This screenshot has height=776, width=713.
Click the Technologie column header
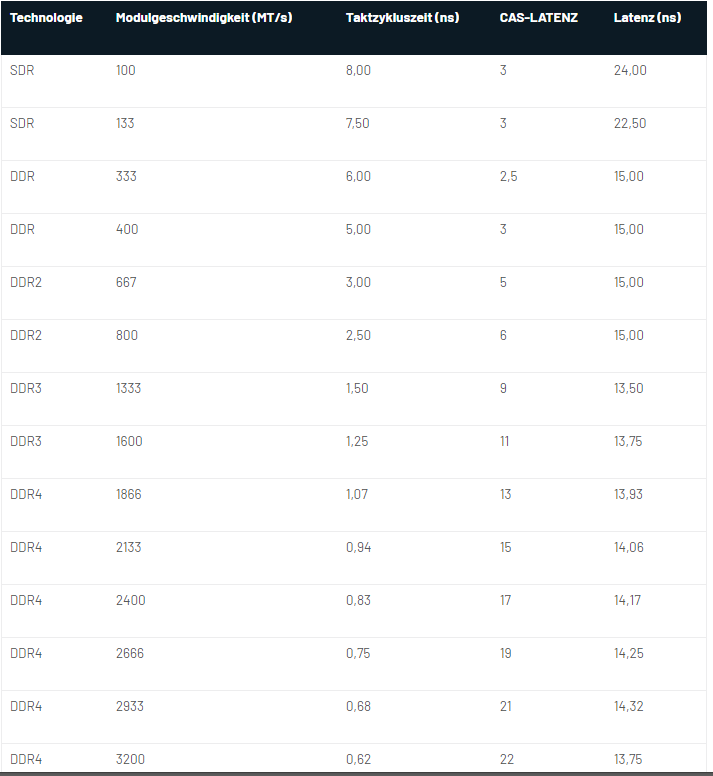point(46,18)
